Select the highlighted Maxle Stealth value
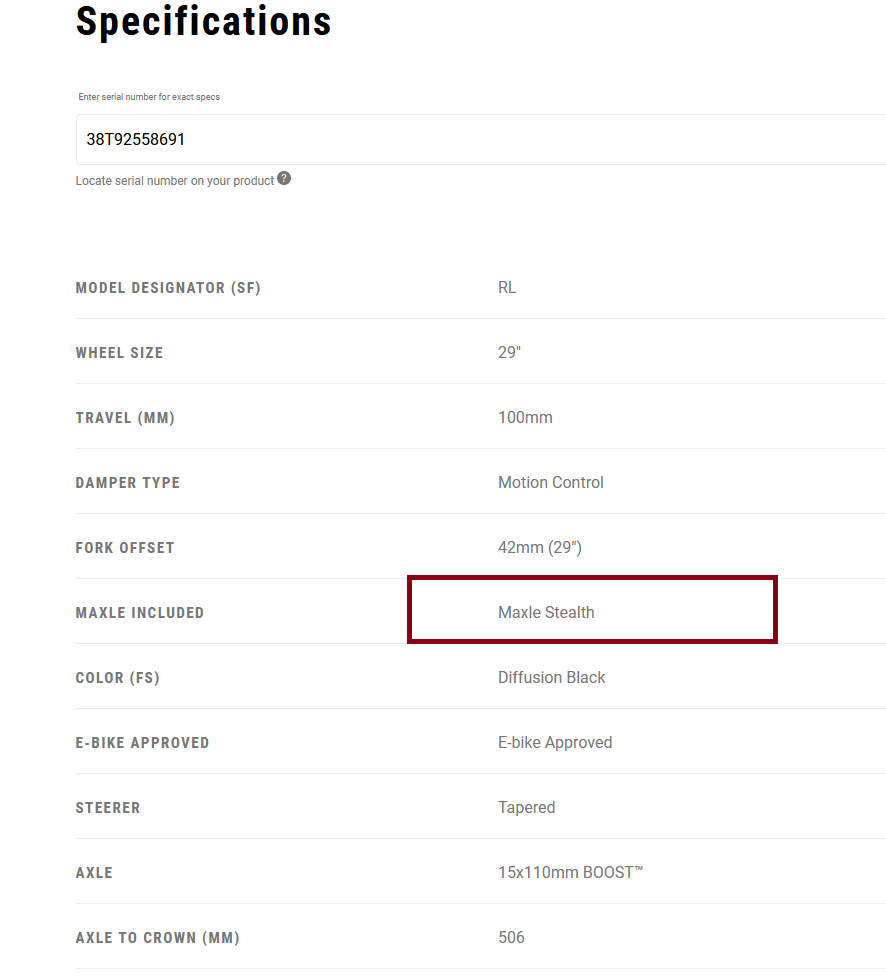The image size is (886, 976). point(546,612)
